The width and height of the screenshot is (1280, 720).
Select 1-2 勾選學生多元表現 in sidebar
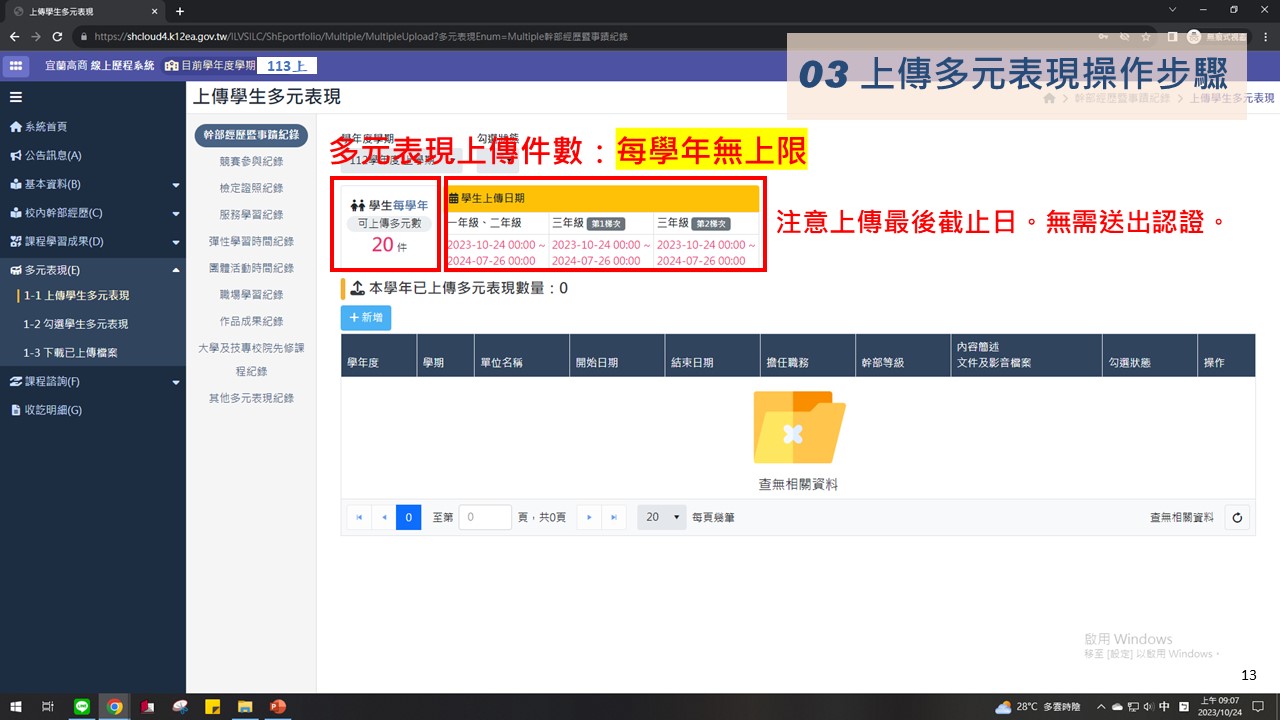tap(76, 324)
